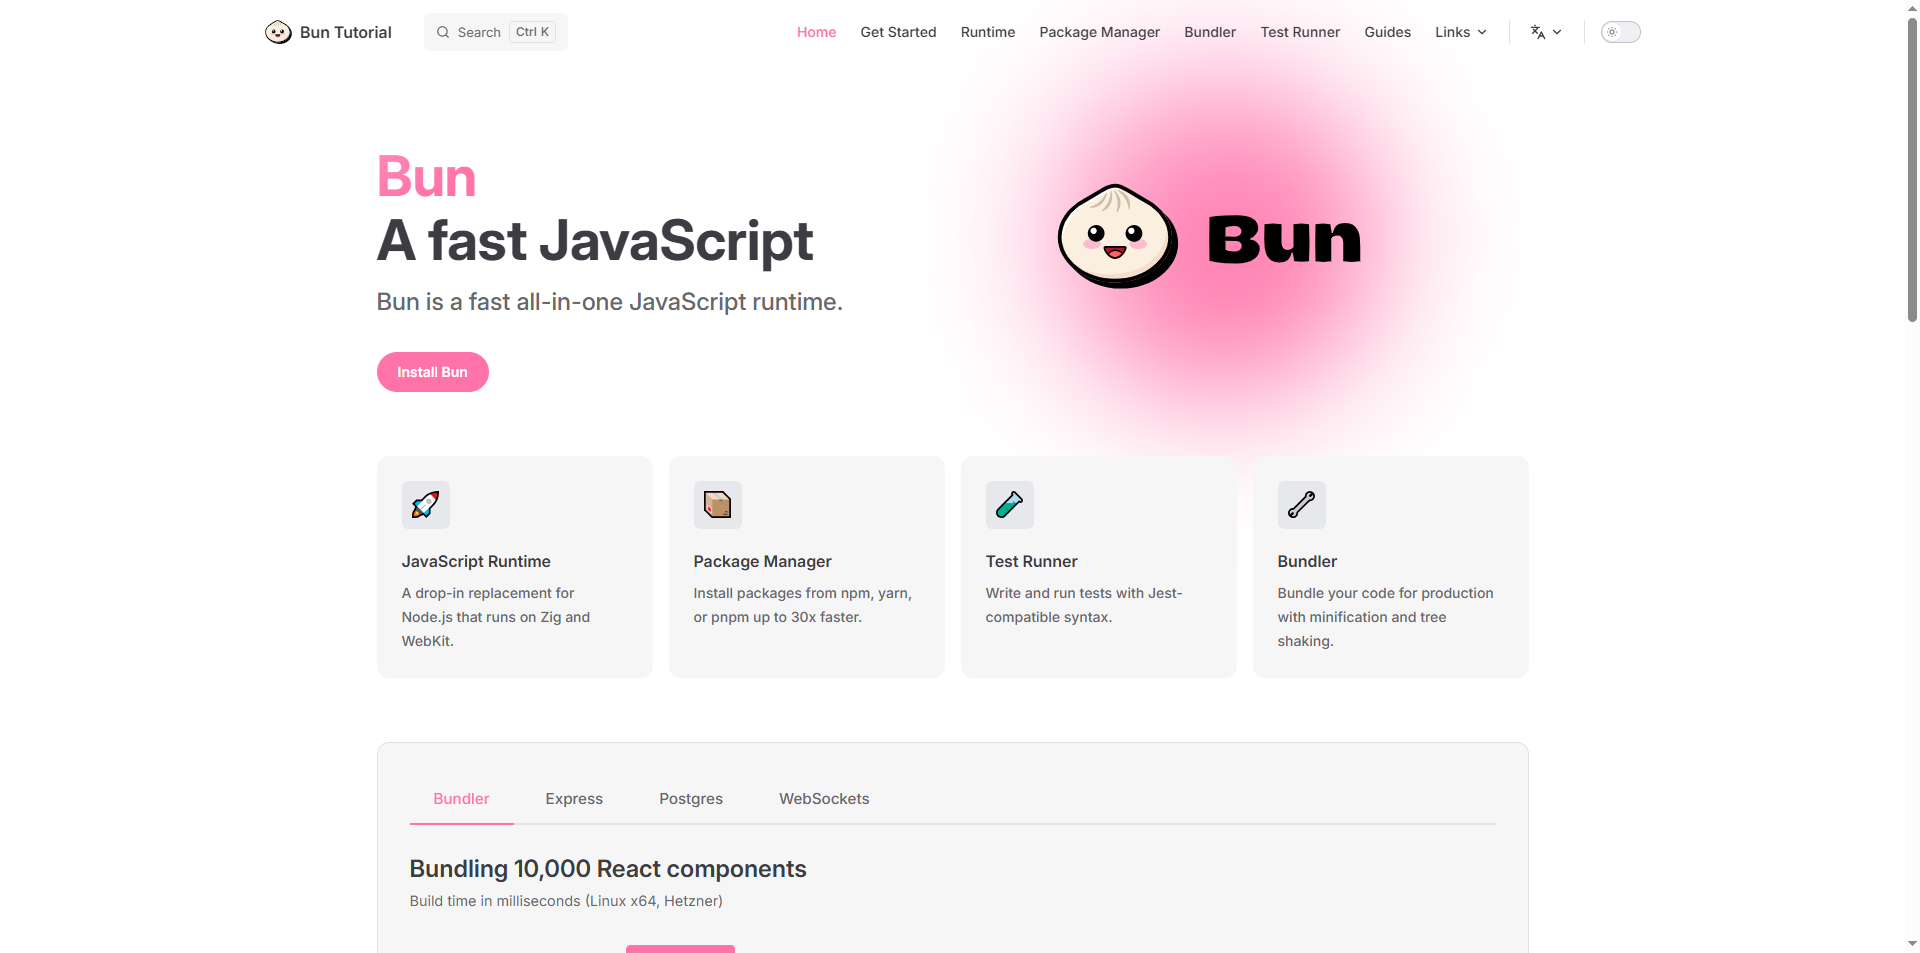The image size is (1920, 953).
Task: Switch to the WebSockets benchmark tab
Action: (824, 798)
